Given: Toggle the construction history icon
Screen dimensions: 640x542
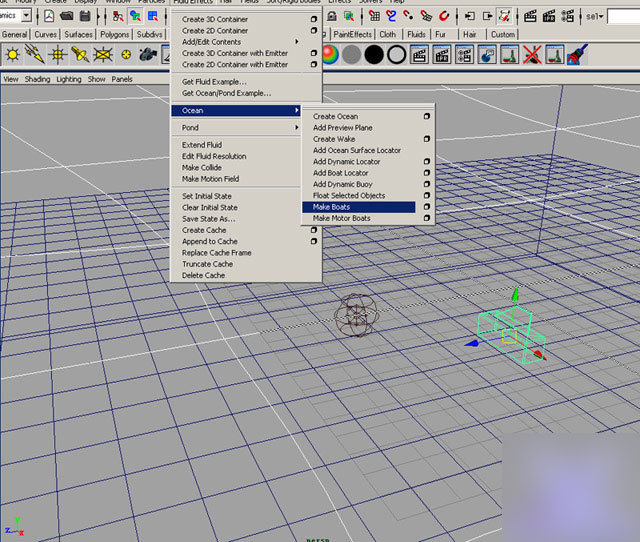Looking at the screenshot, I should (x=505, y=16).
